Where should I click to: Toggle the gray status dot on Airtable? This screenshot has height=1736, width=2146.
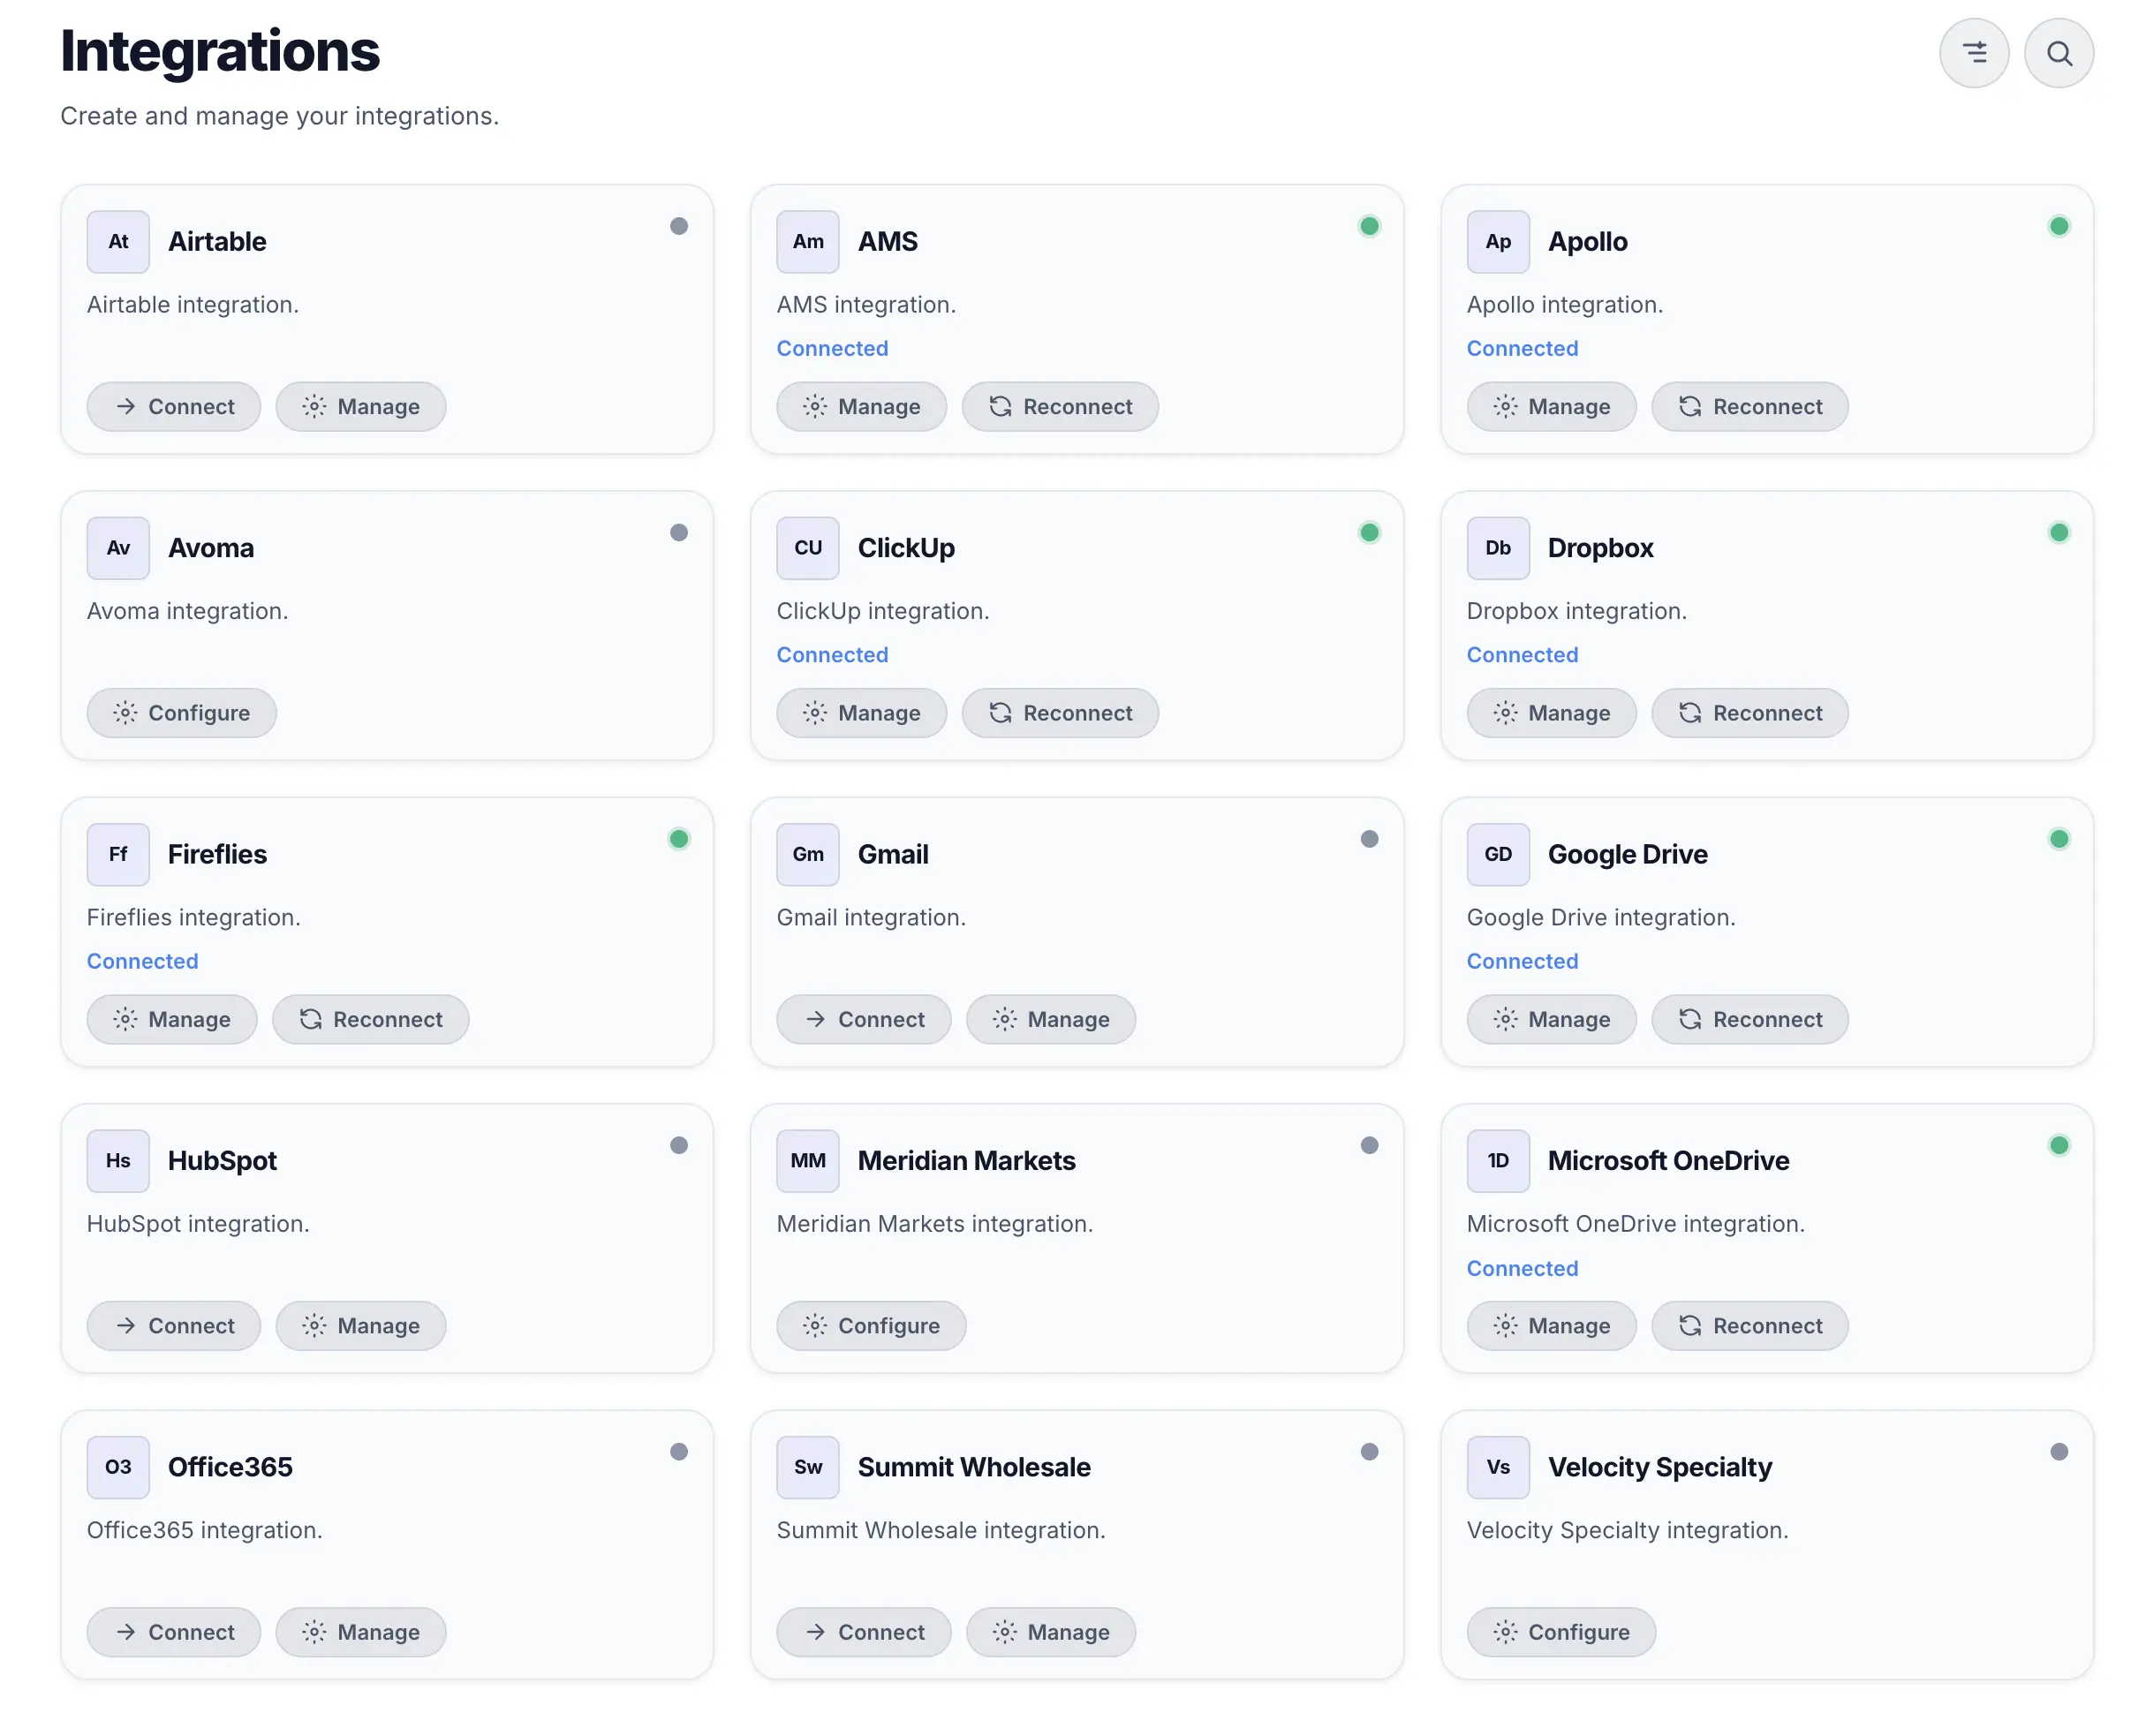point(679,226)
